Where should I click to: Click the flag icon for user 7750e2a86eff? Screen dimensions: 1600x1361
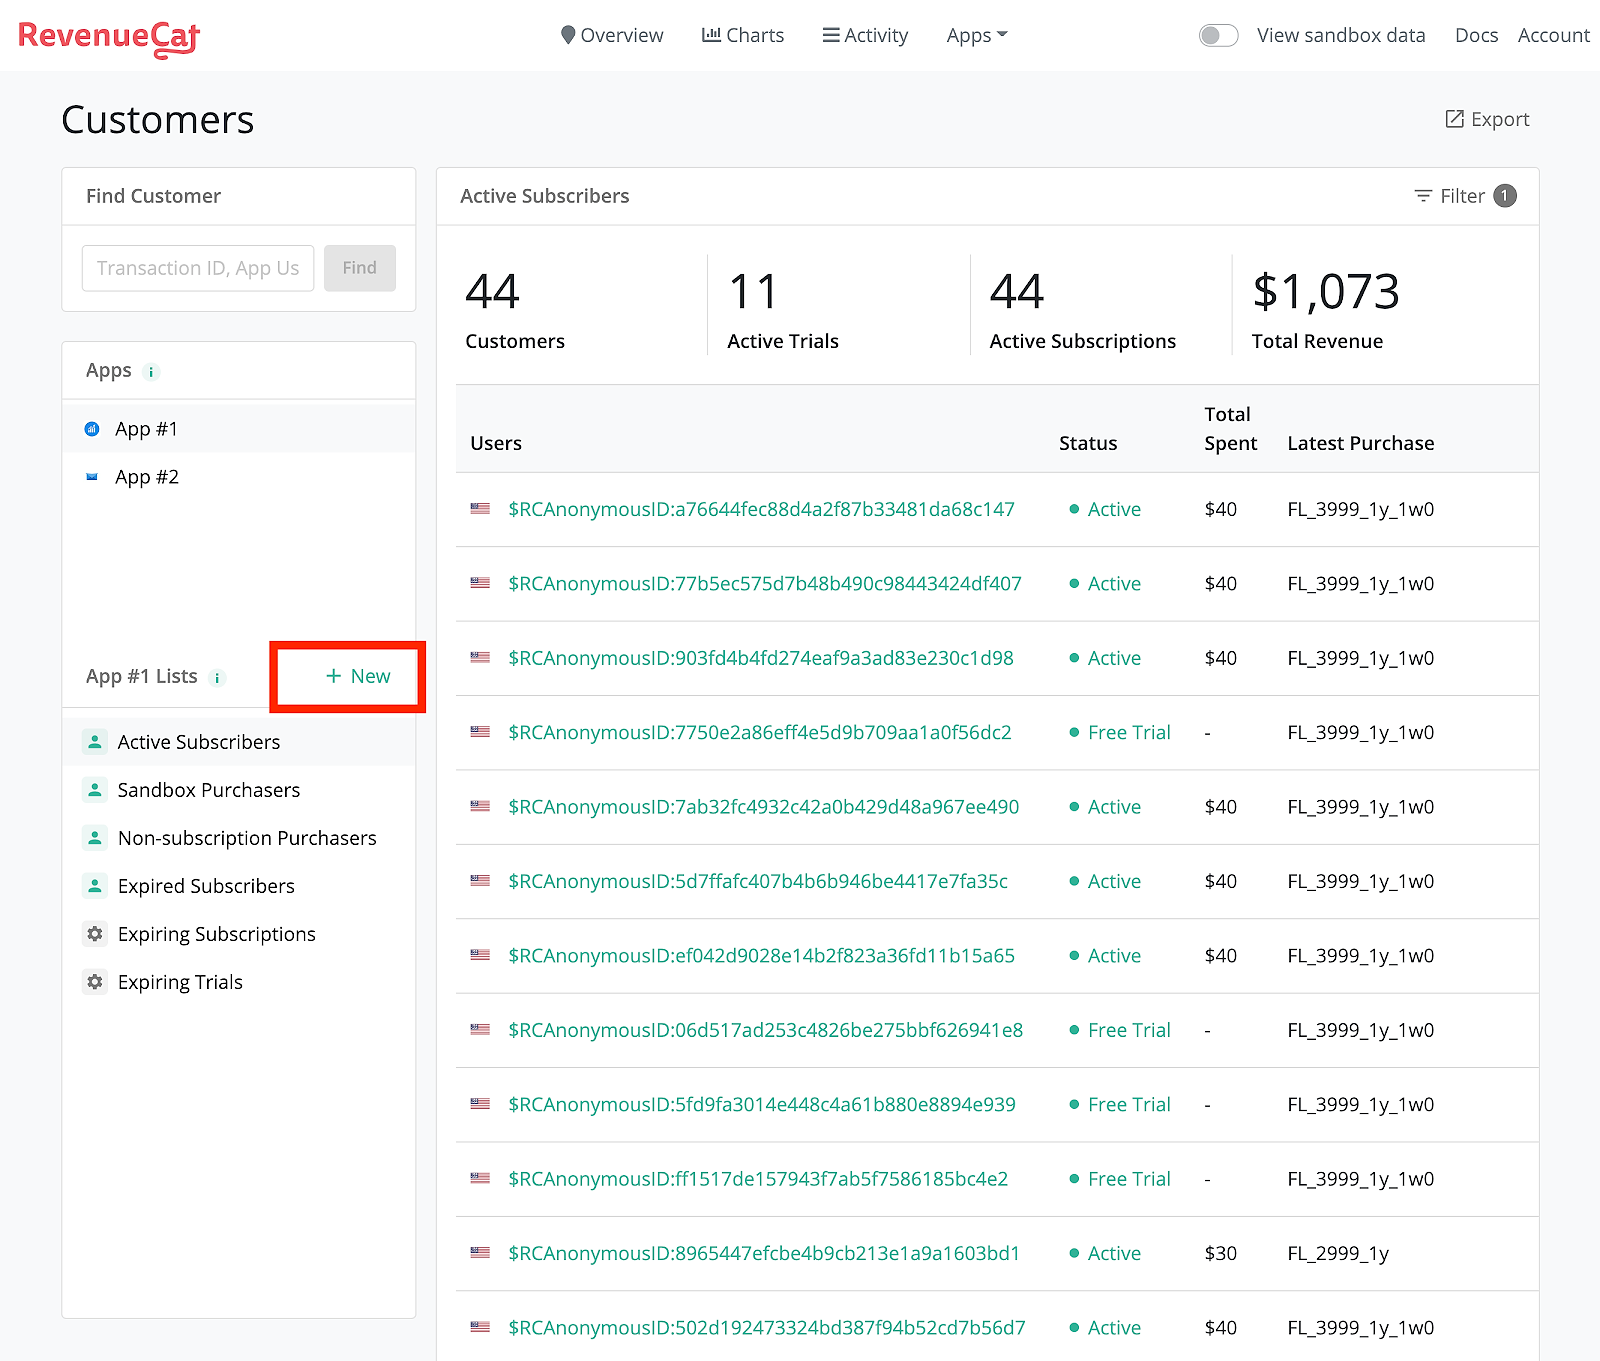click(480, 732)
